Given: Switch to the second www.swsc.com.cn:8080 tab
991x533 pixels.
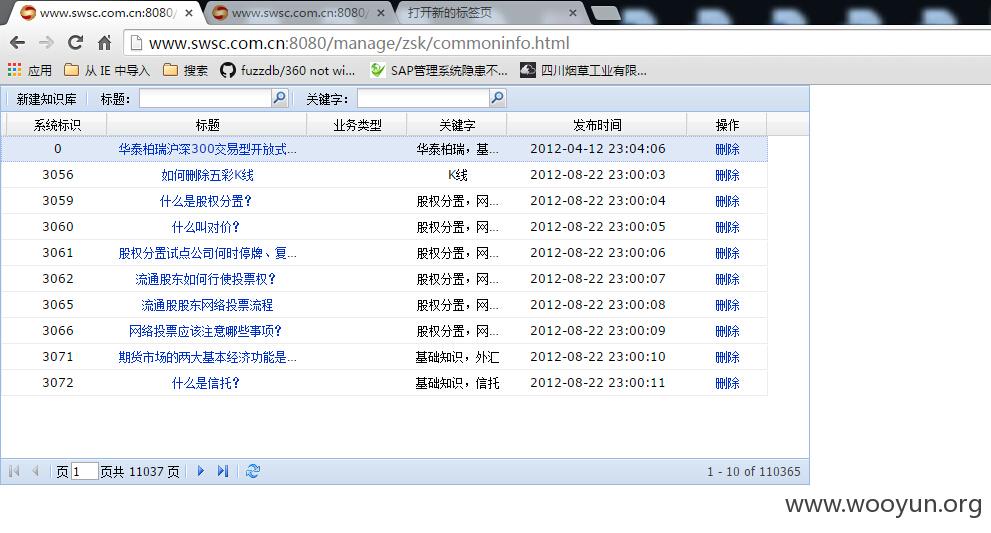Looking at the screenshot, I should tap(297, 13).
